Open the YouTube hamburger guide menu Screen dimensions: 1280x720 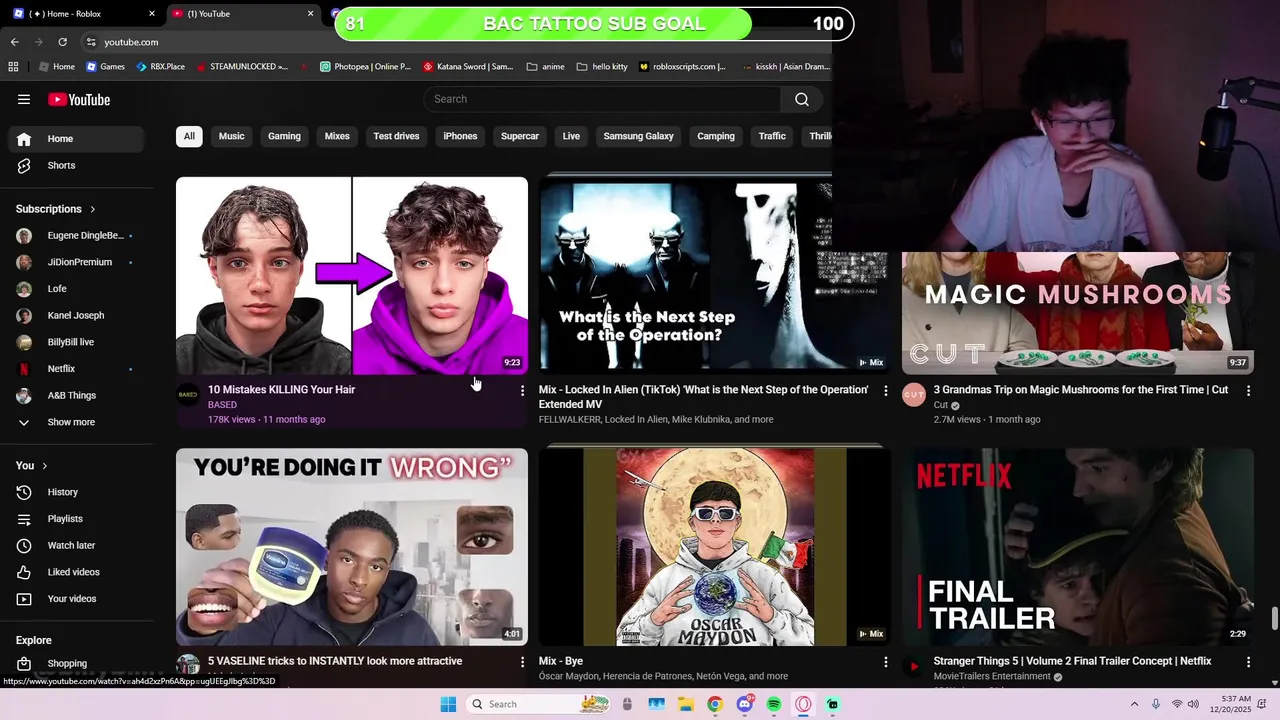24,99
